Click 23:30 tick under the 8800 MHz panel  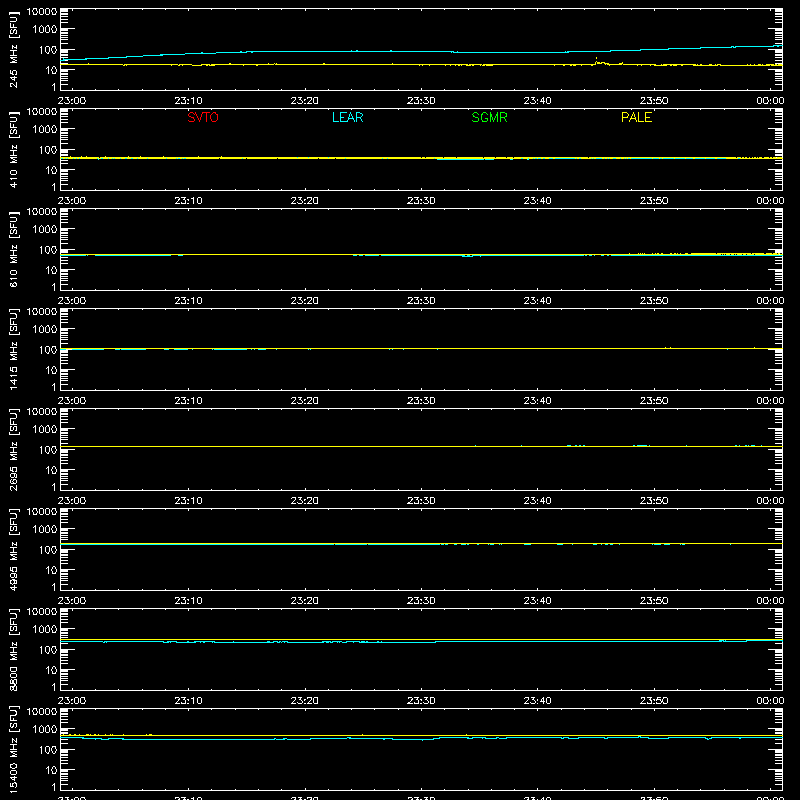tap(421, 701)
